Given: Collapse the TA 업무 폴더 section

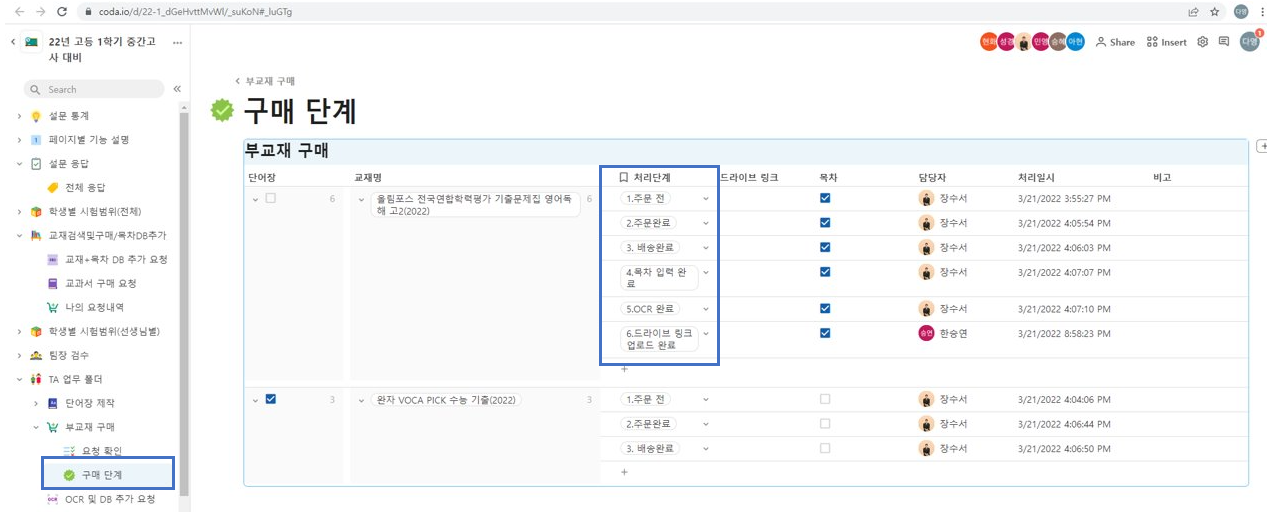Looking at the screenshot, I should pyautogui.click(x=19, y=380).
